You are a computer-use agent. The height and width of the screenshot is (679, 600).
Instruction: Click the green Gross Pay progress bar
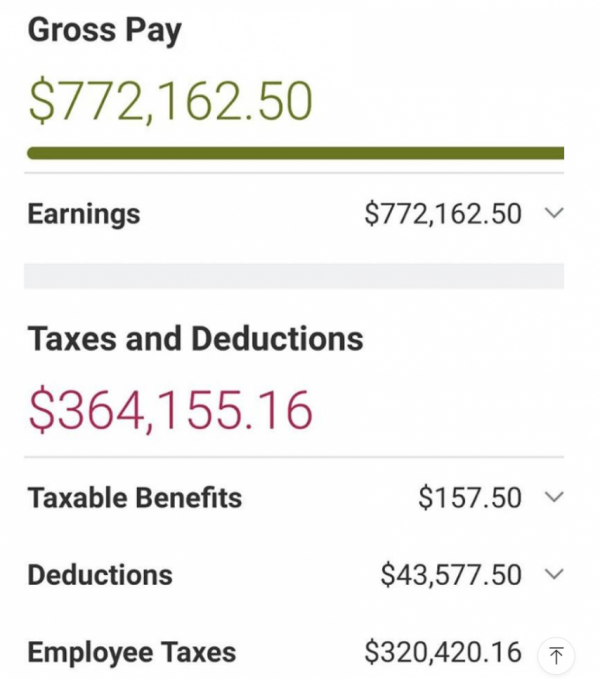tap(295, 153)
